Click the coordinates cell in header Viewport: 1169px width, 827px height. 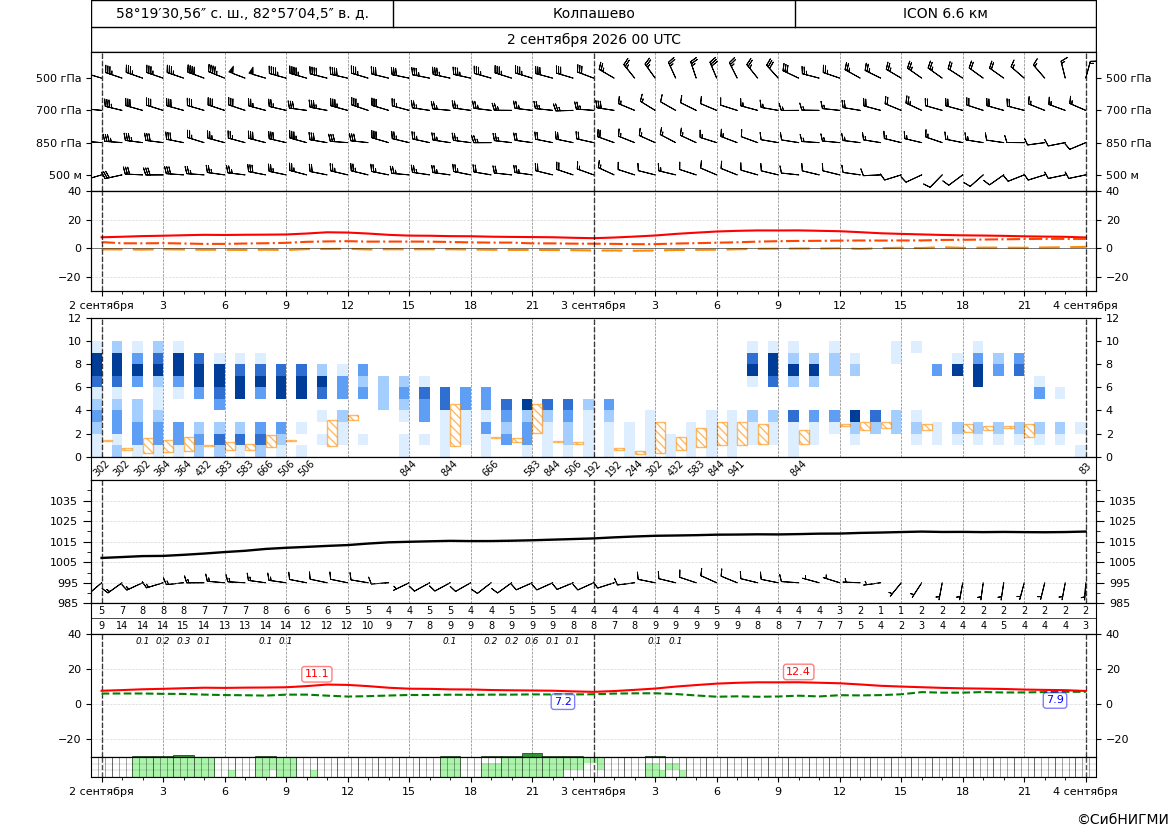242,13
